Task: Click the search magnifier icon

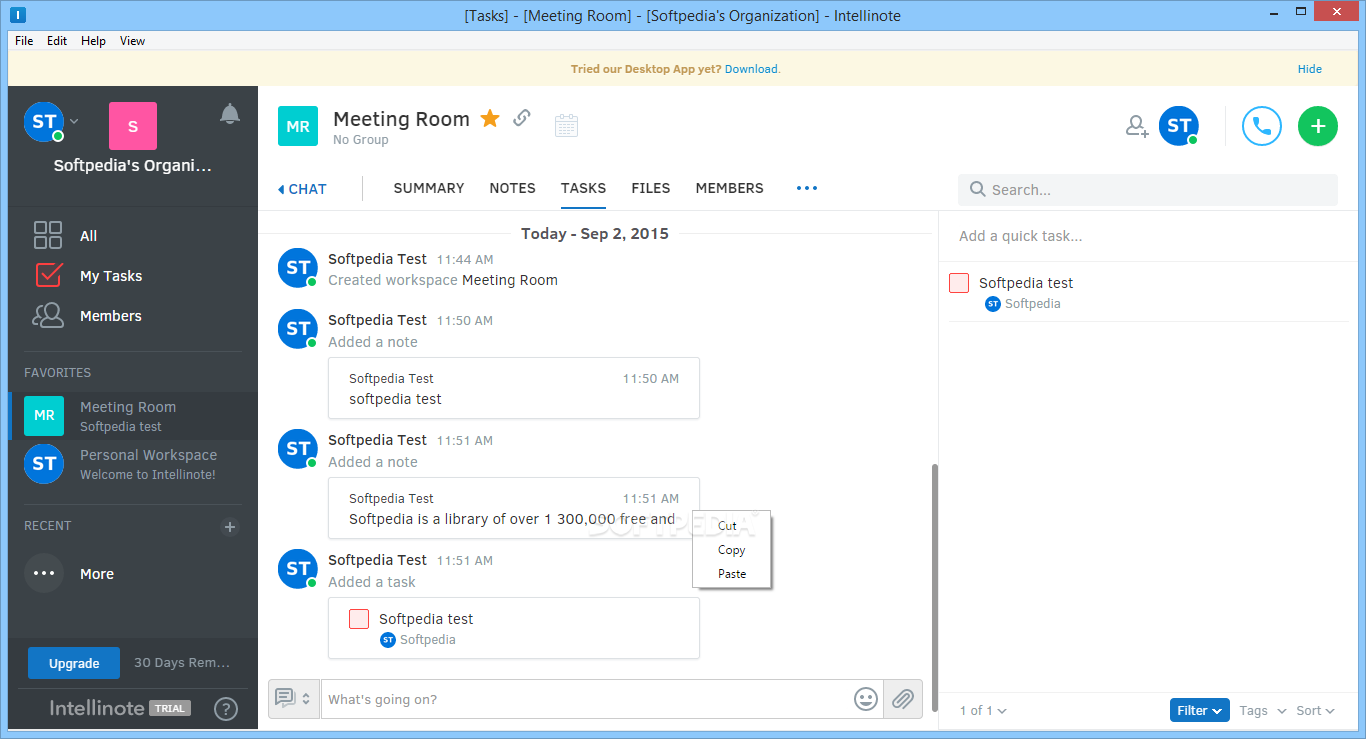Action: point(977,189)
